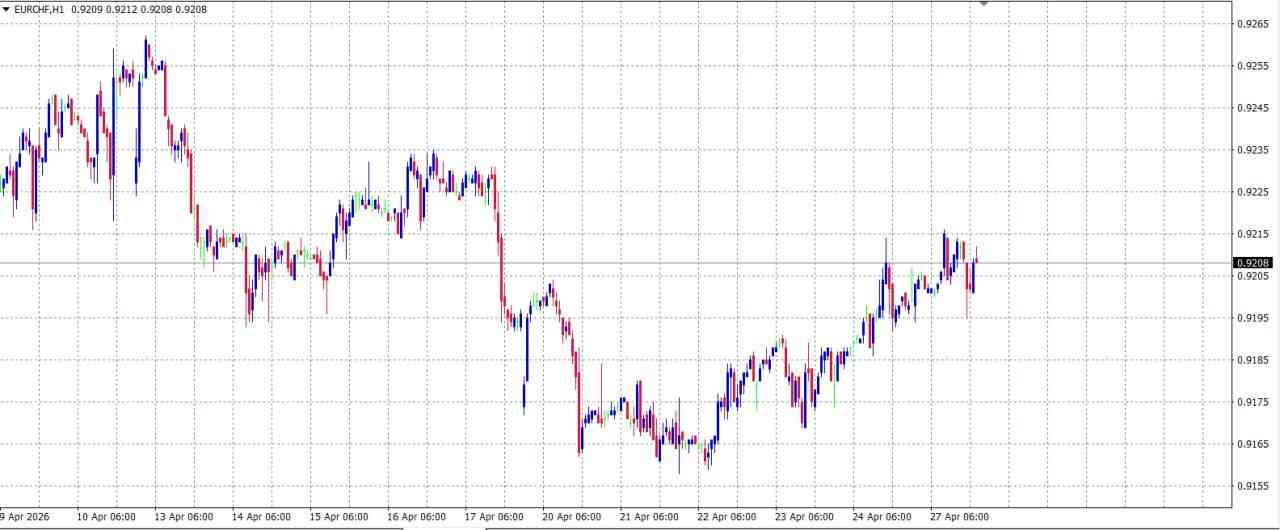Click the gray chart shift triangle marker

(984, 4)
